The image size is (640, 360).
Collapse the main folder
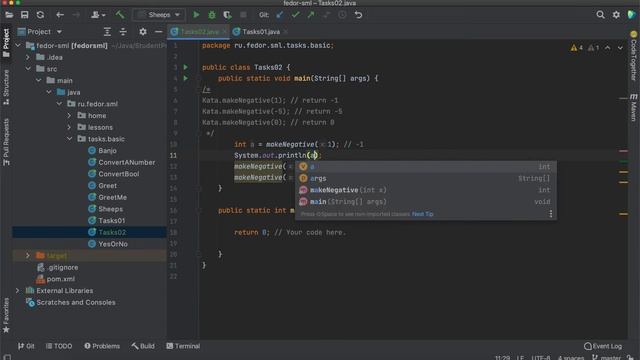(x=38, y=81)
